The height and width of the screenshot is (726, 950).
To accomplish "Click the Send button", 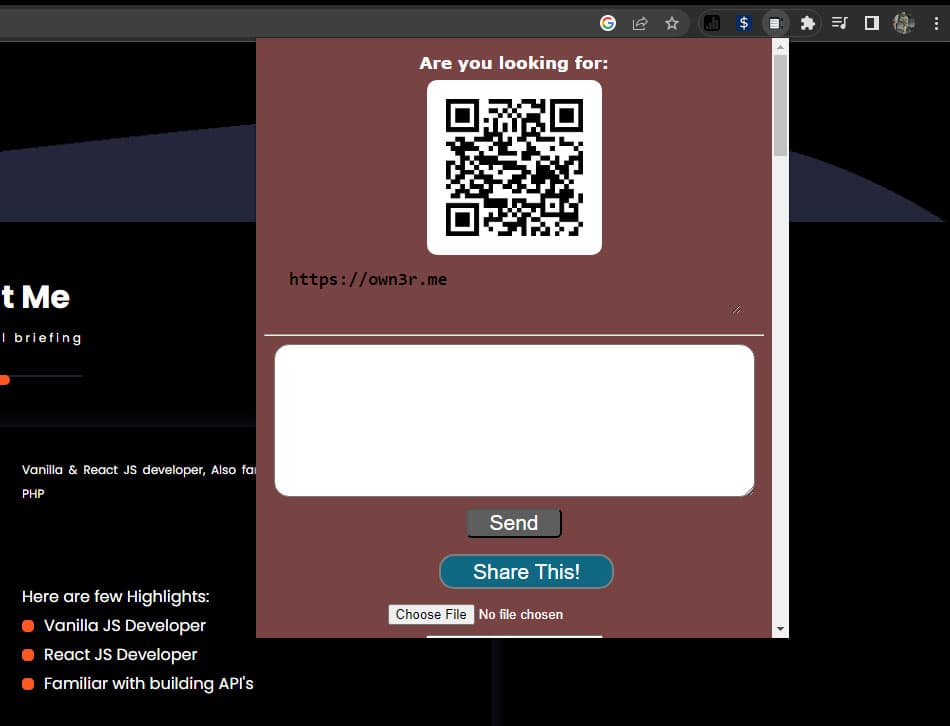I will tap(513, 522).
